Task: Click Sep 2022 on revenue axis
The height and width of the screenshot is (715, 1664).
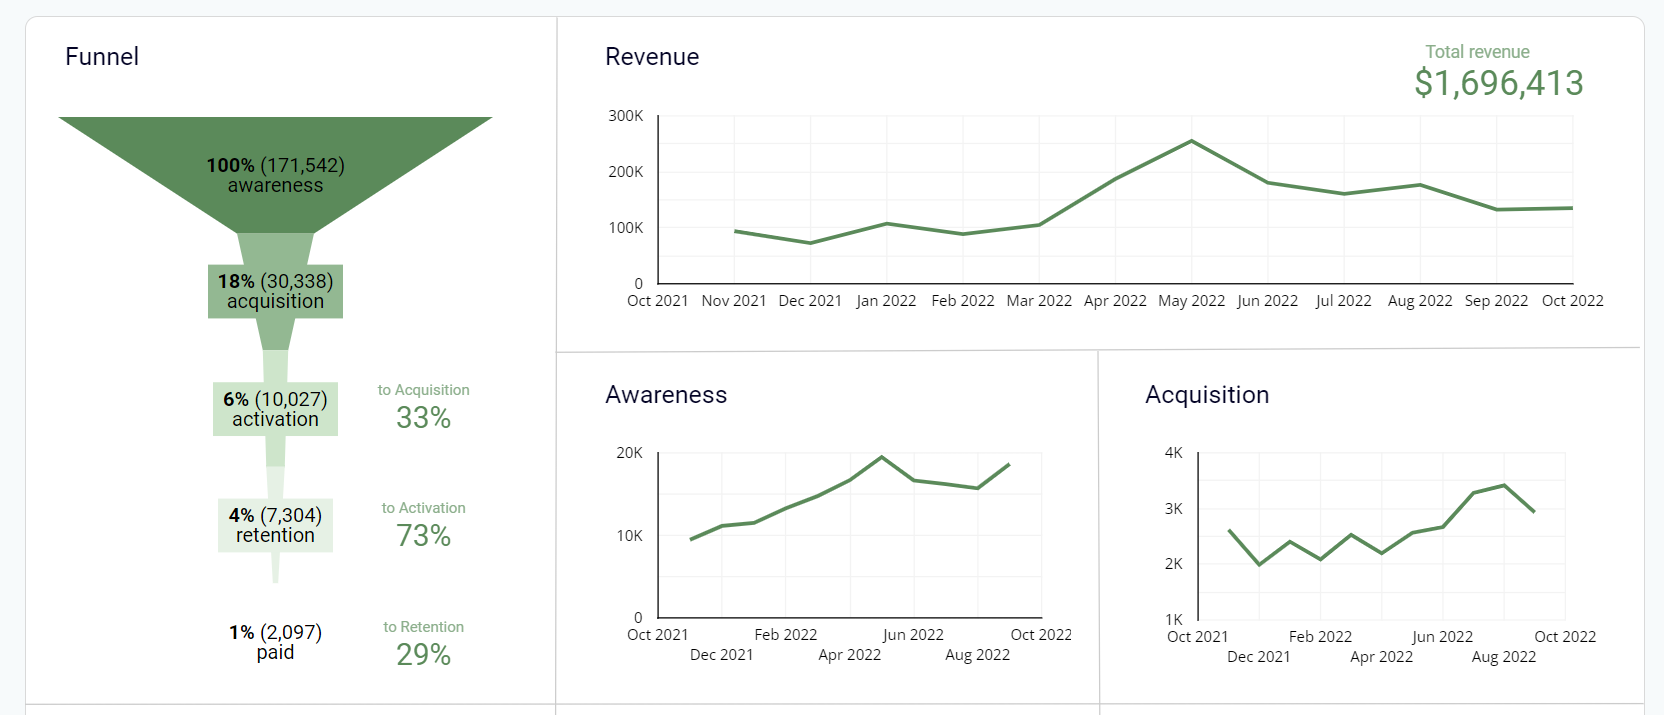Action: point(1496,301)
